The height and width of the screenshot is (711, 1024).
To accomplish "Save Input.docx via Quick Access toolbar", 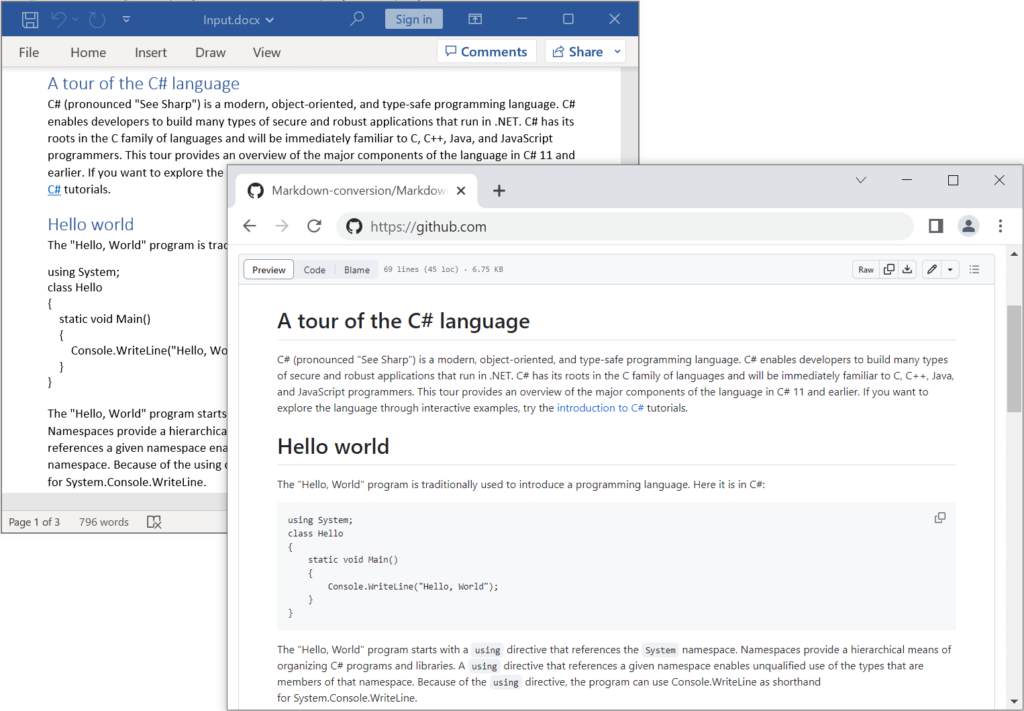I will pyautogui.click(x=28, y=18).
